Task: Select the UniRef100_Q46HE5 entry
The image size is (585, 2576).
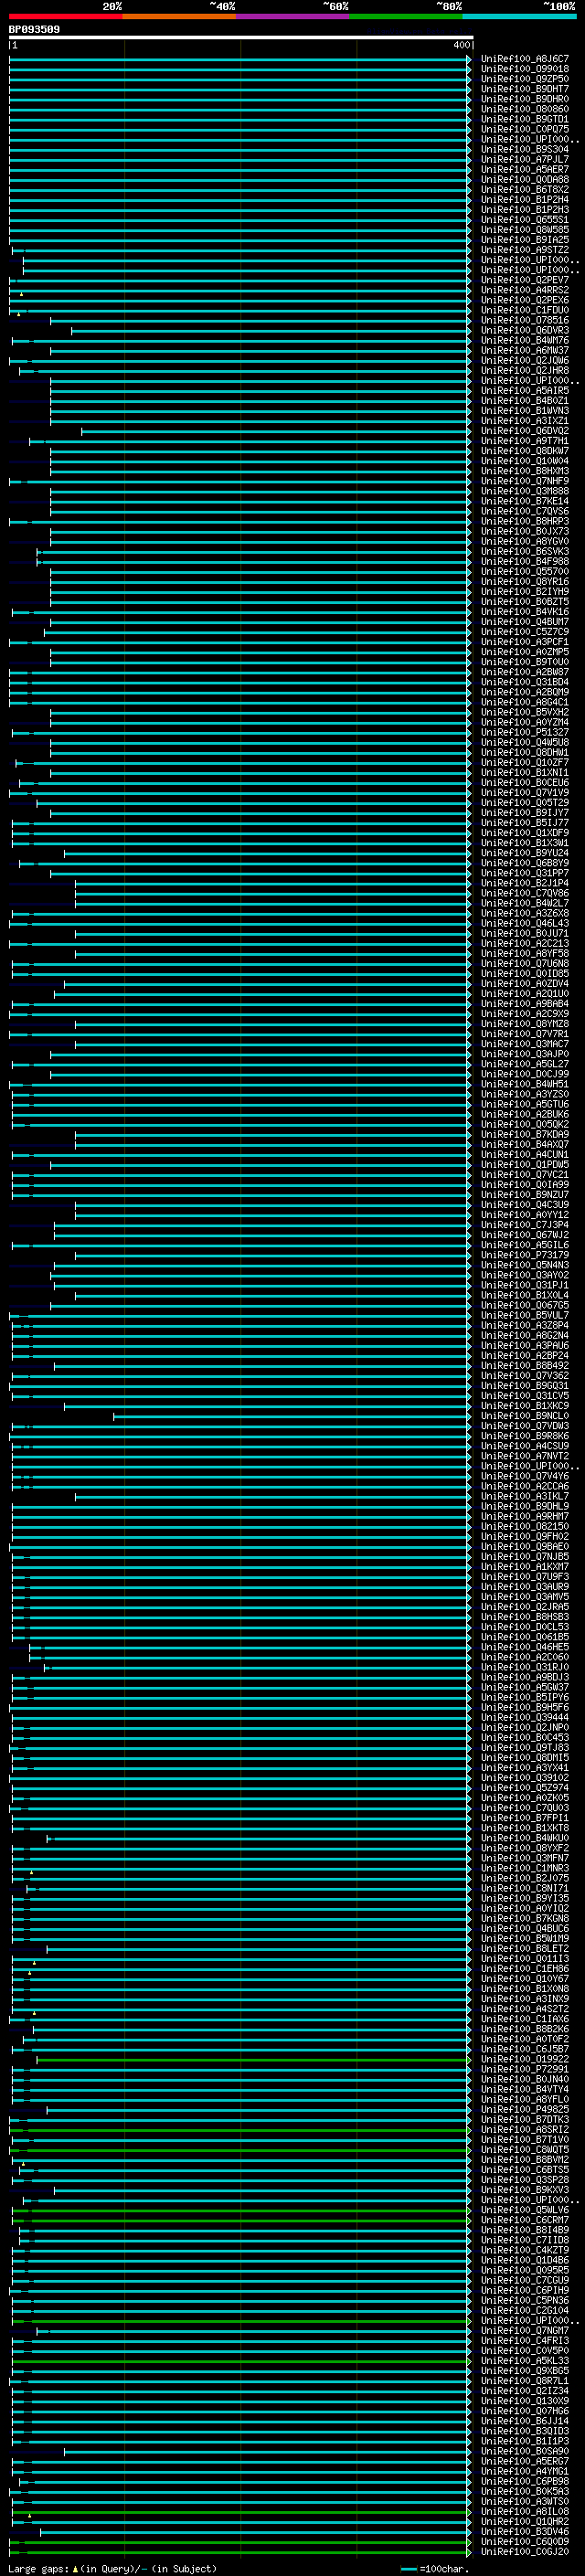Action: coord(525,1647)
